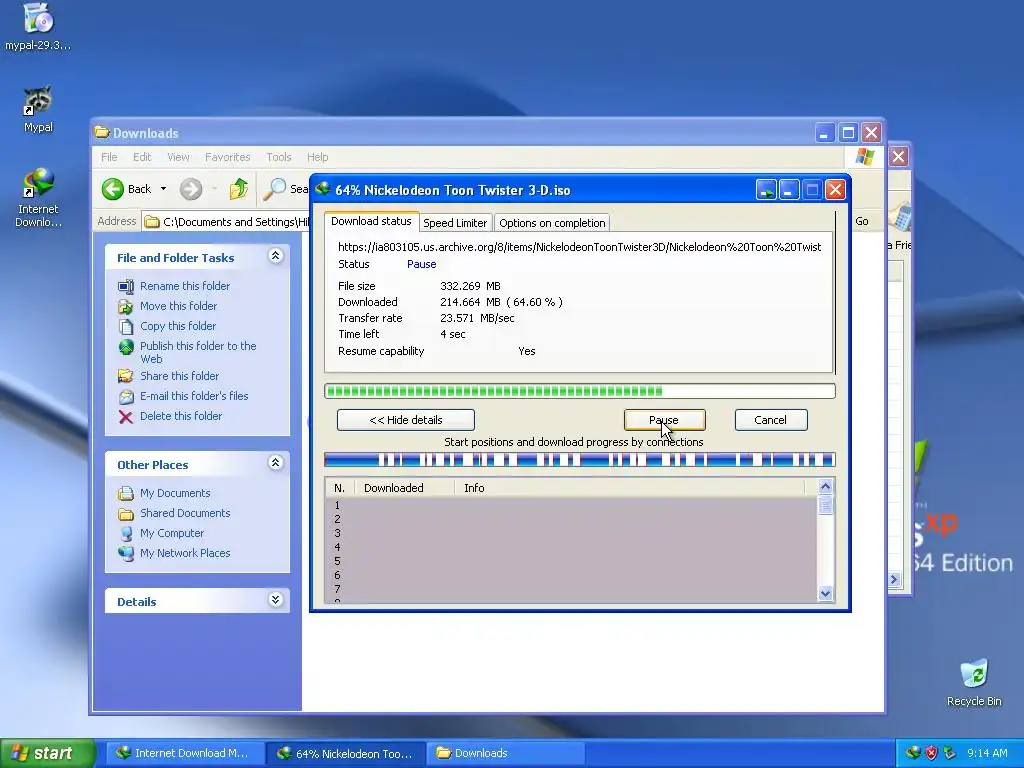This screenshot has width=1024, height=768.
Task: Click folder icon in the Address bar
Action: (152, 221)
